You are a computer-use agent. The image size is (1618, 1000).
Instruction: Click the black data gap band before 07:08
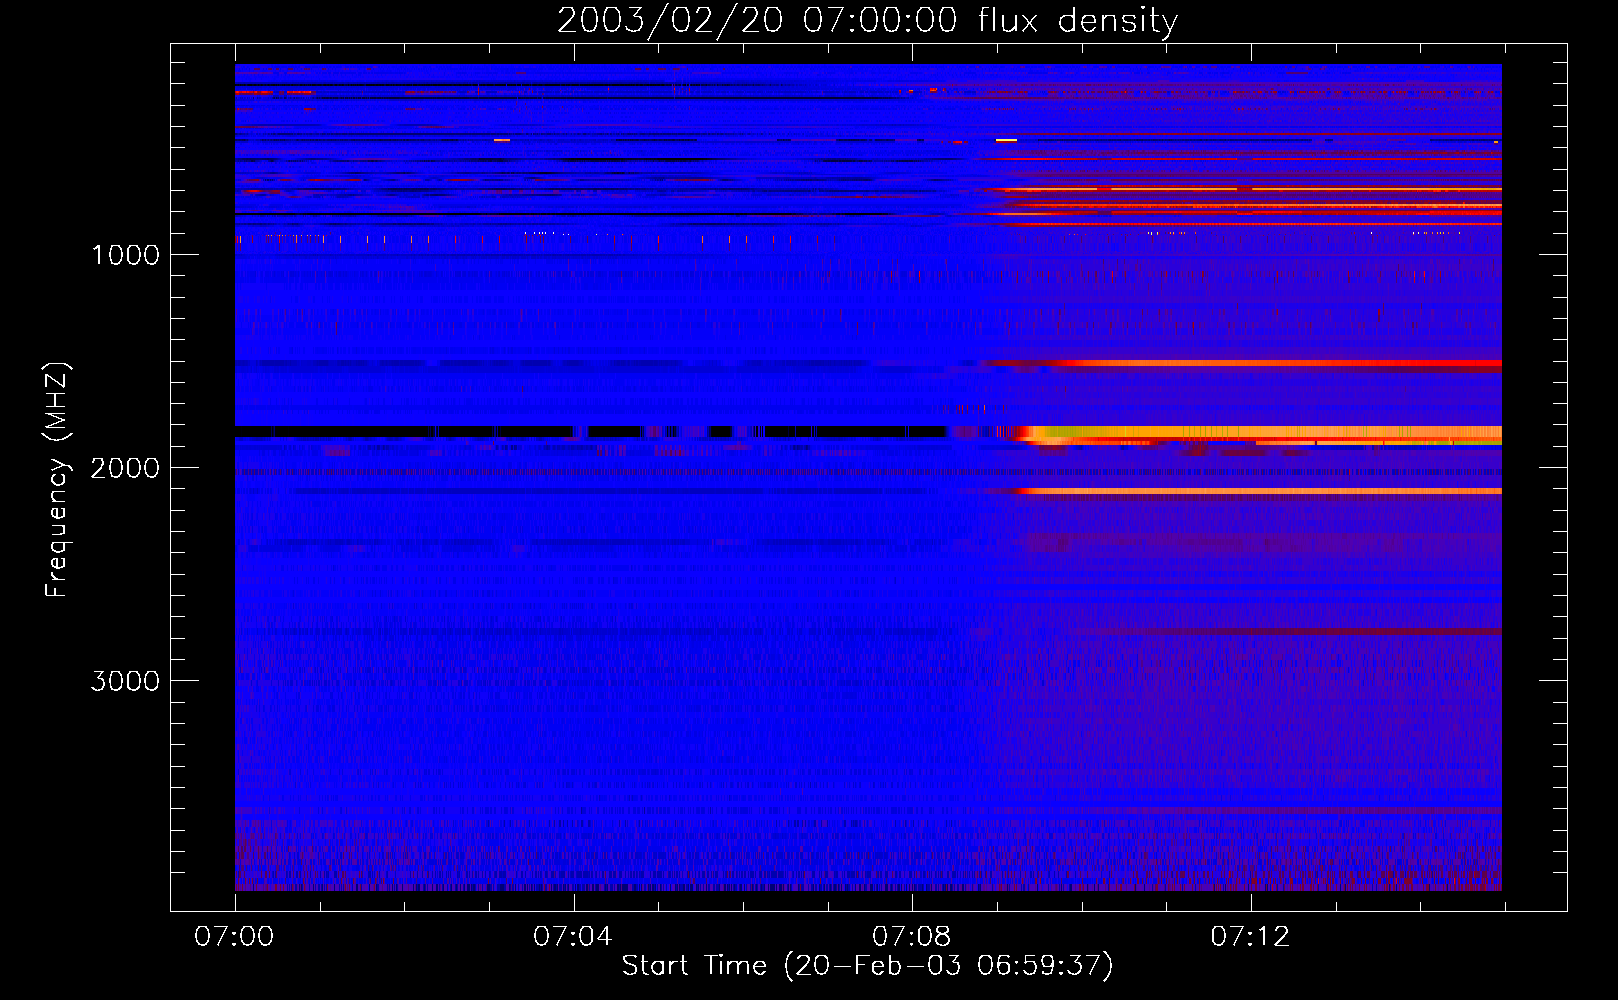point(590,432)
